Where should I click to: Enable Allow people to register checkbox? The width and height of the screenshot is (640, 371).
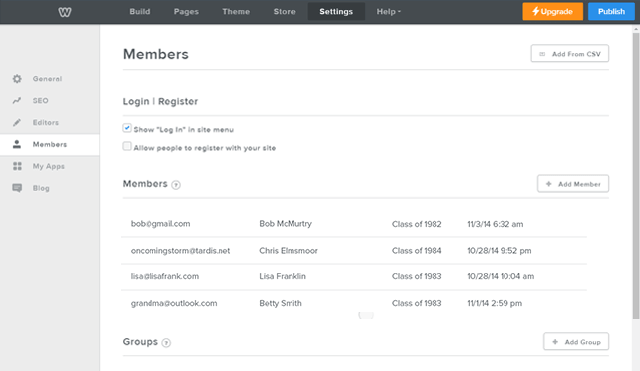(x=127, y=146)
